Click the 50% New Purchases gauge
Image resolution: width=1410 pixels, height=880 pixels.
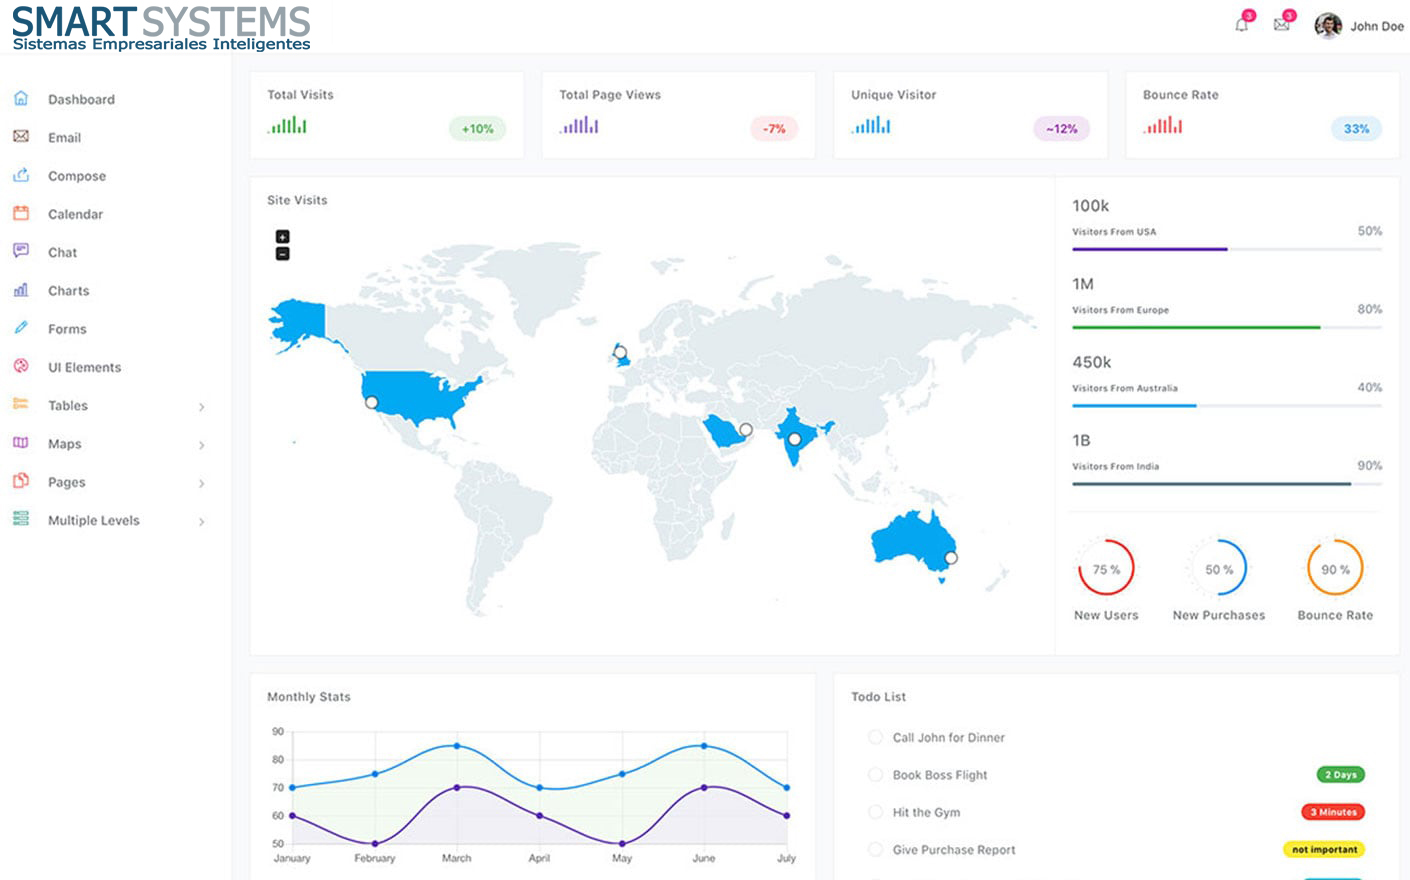pos(1219,568)
